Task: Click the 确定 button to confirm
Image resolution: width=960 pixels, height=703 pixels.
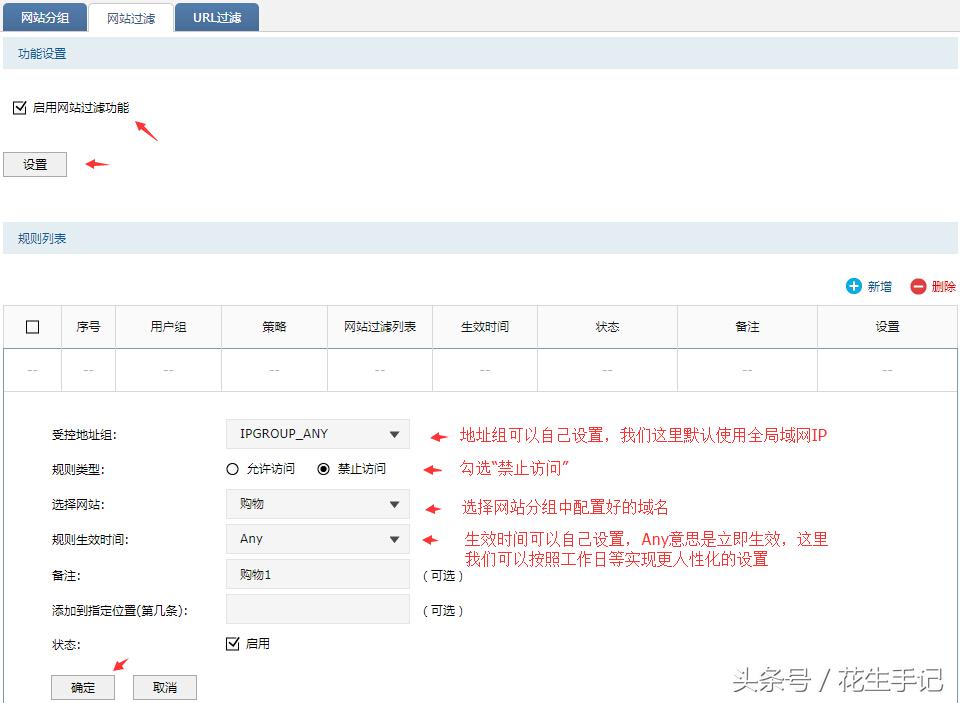Action: click(x=82, y=687)
